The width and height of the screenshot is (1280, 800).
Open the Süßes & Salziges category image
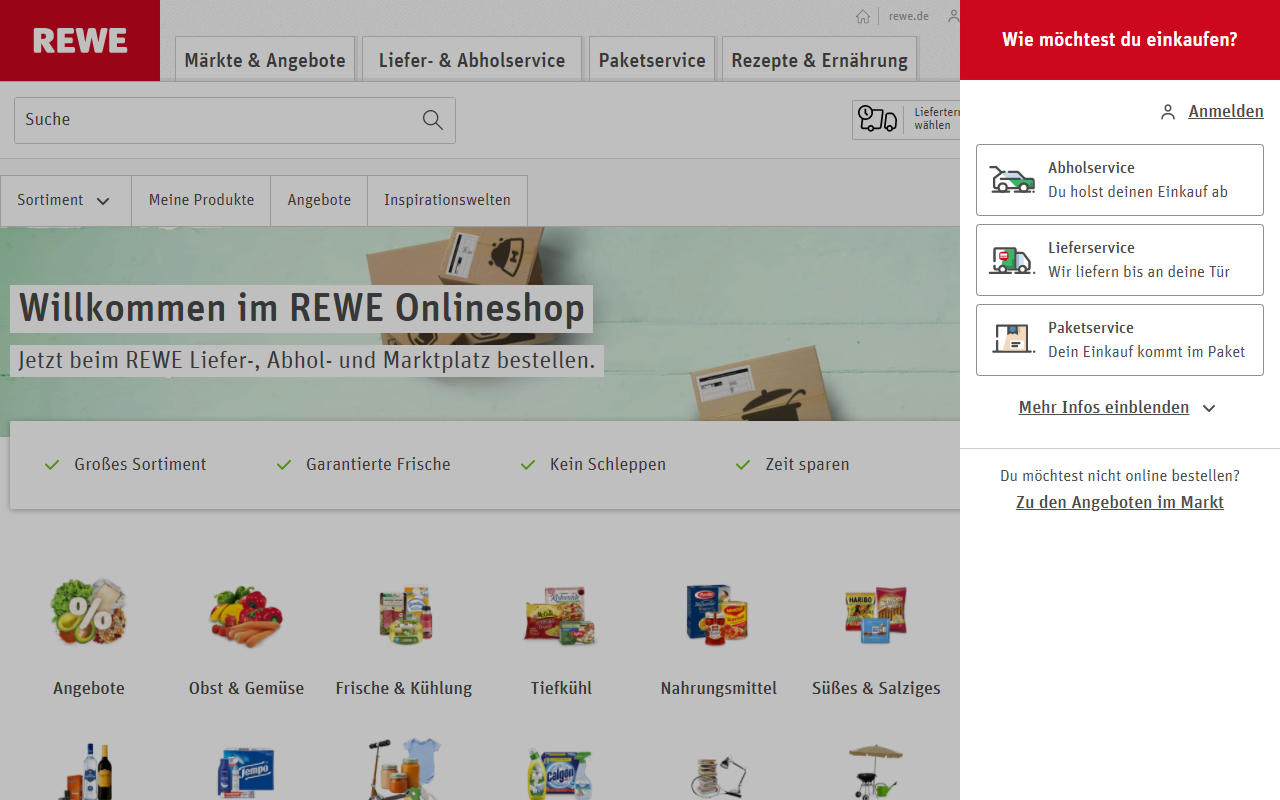(876, 613)
